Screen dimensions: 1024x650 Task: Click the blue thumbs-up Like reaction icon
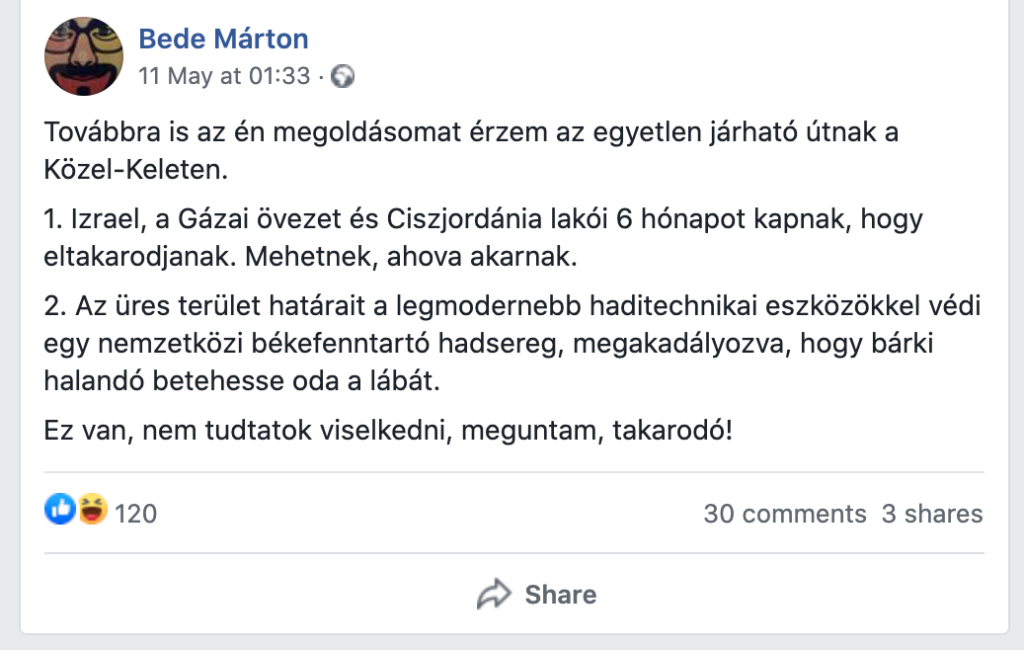[60, 509]
